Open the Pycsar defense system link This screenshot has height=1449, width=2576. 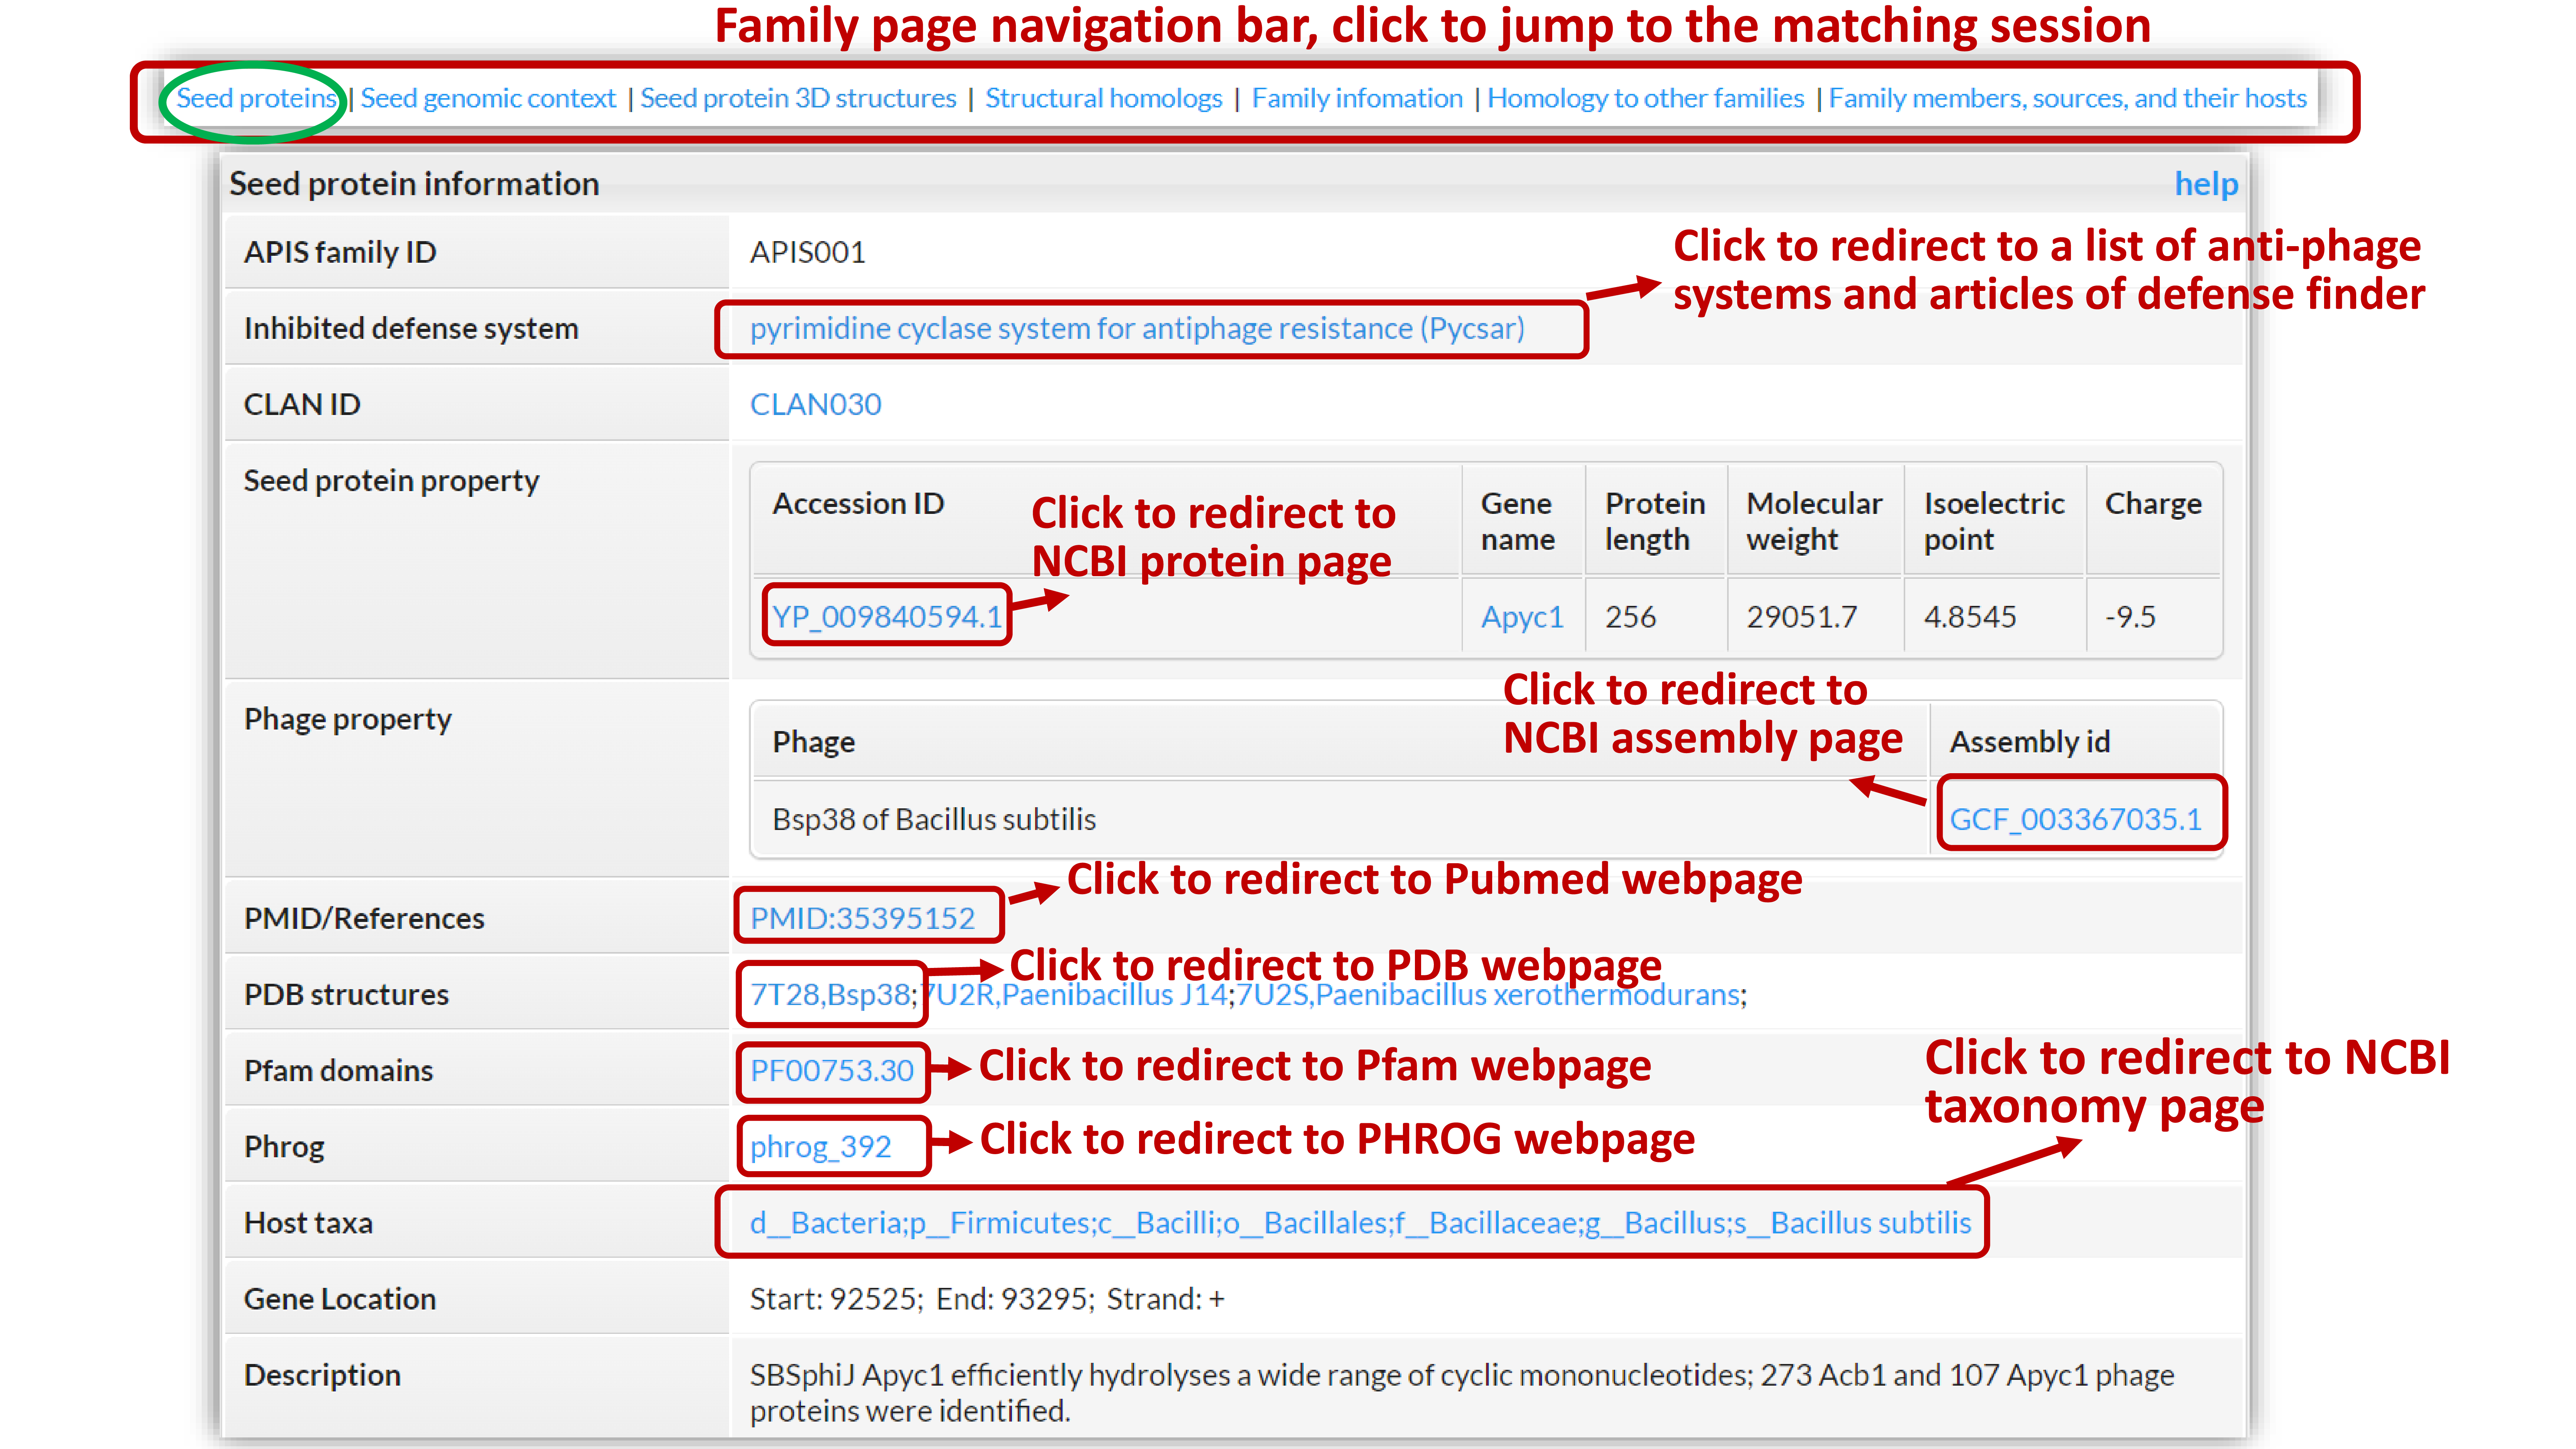[1137, 329]
